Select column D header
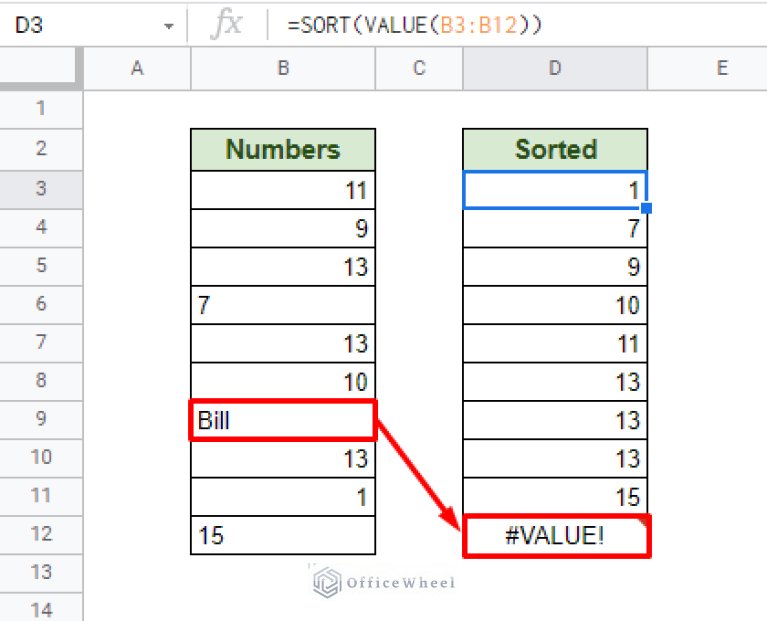Image resolution: width=767 pixels, height=621 pixels. (555, 68)
